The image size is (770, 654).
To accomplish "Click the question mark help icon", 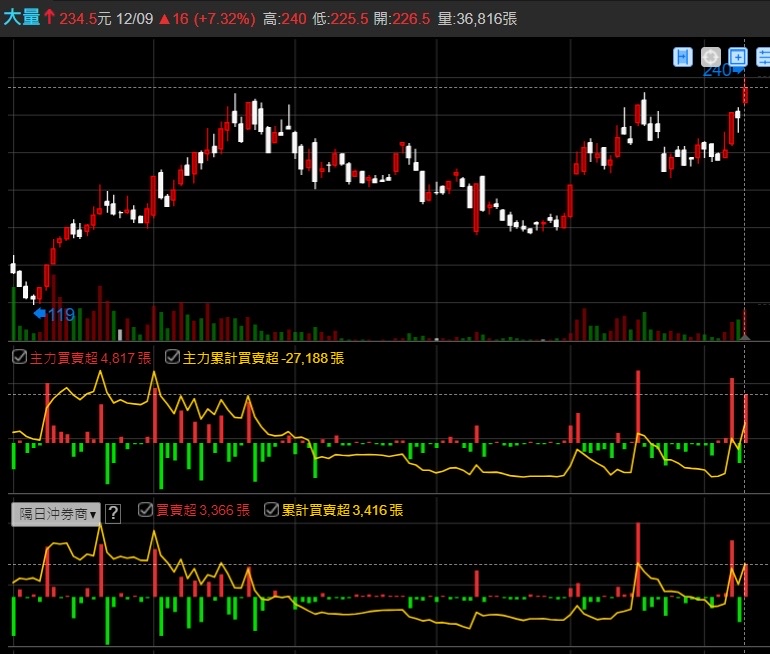I will [x=113, y=514].
